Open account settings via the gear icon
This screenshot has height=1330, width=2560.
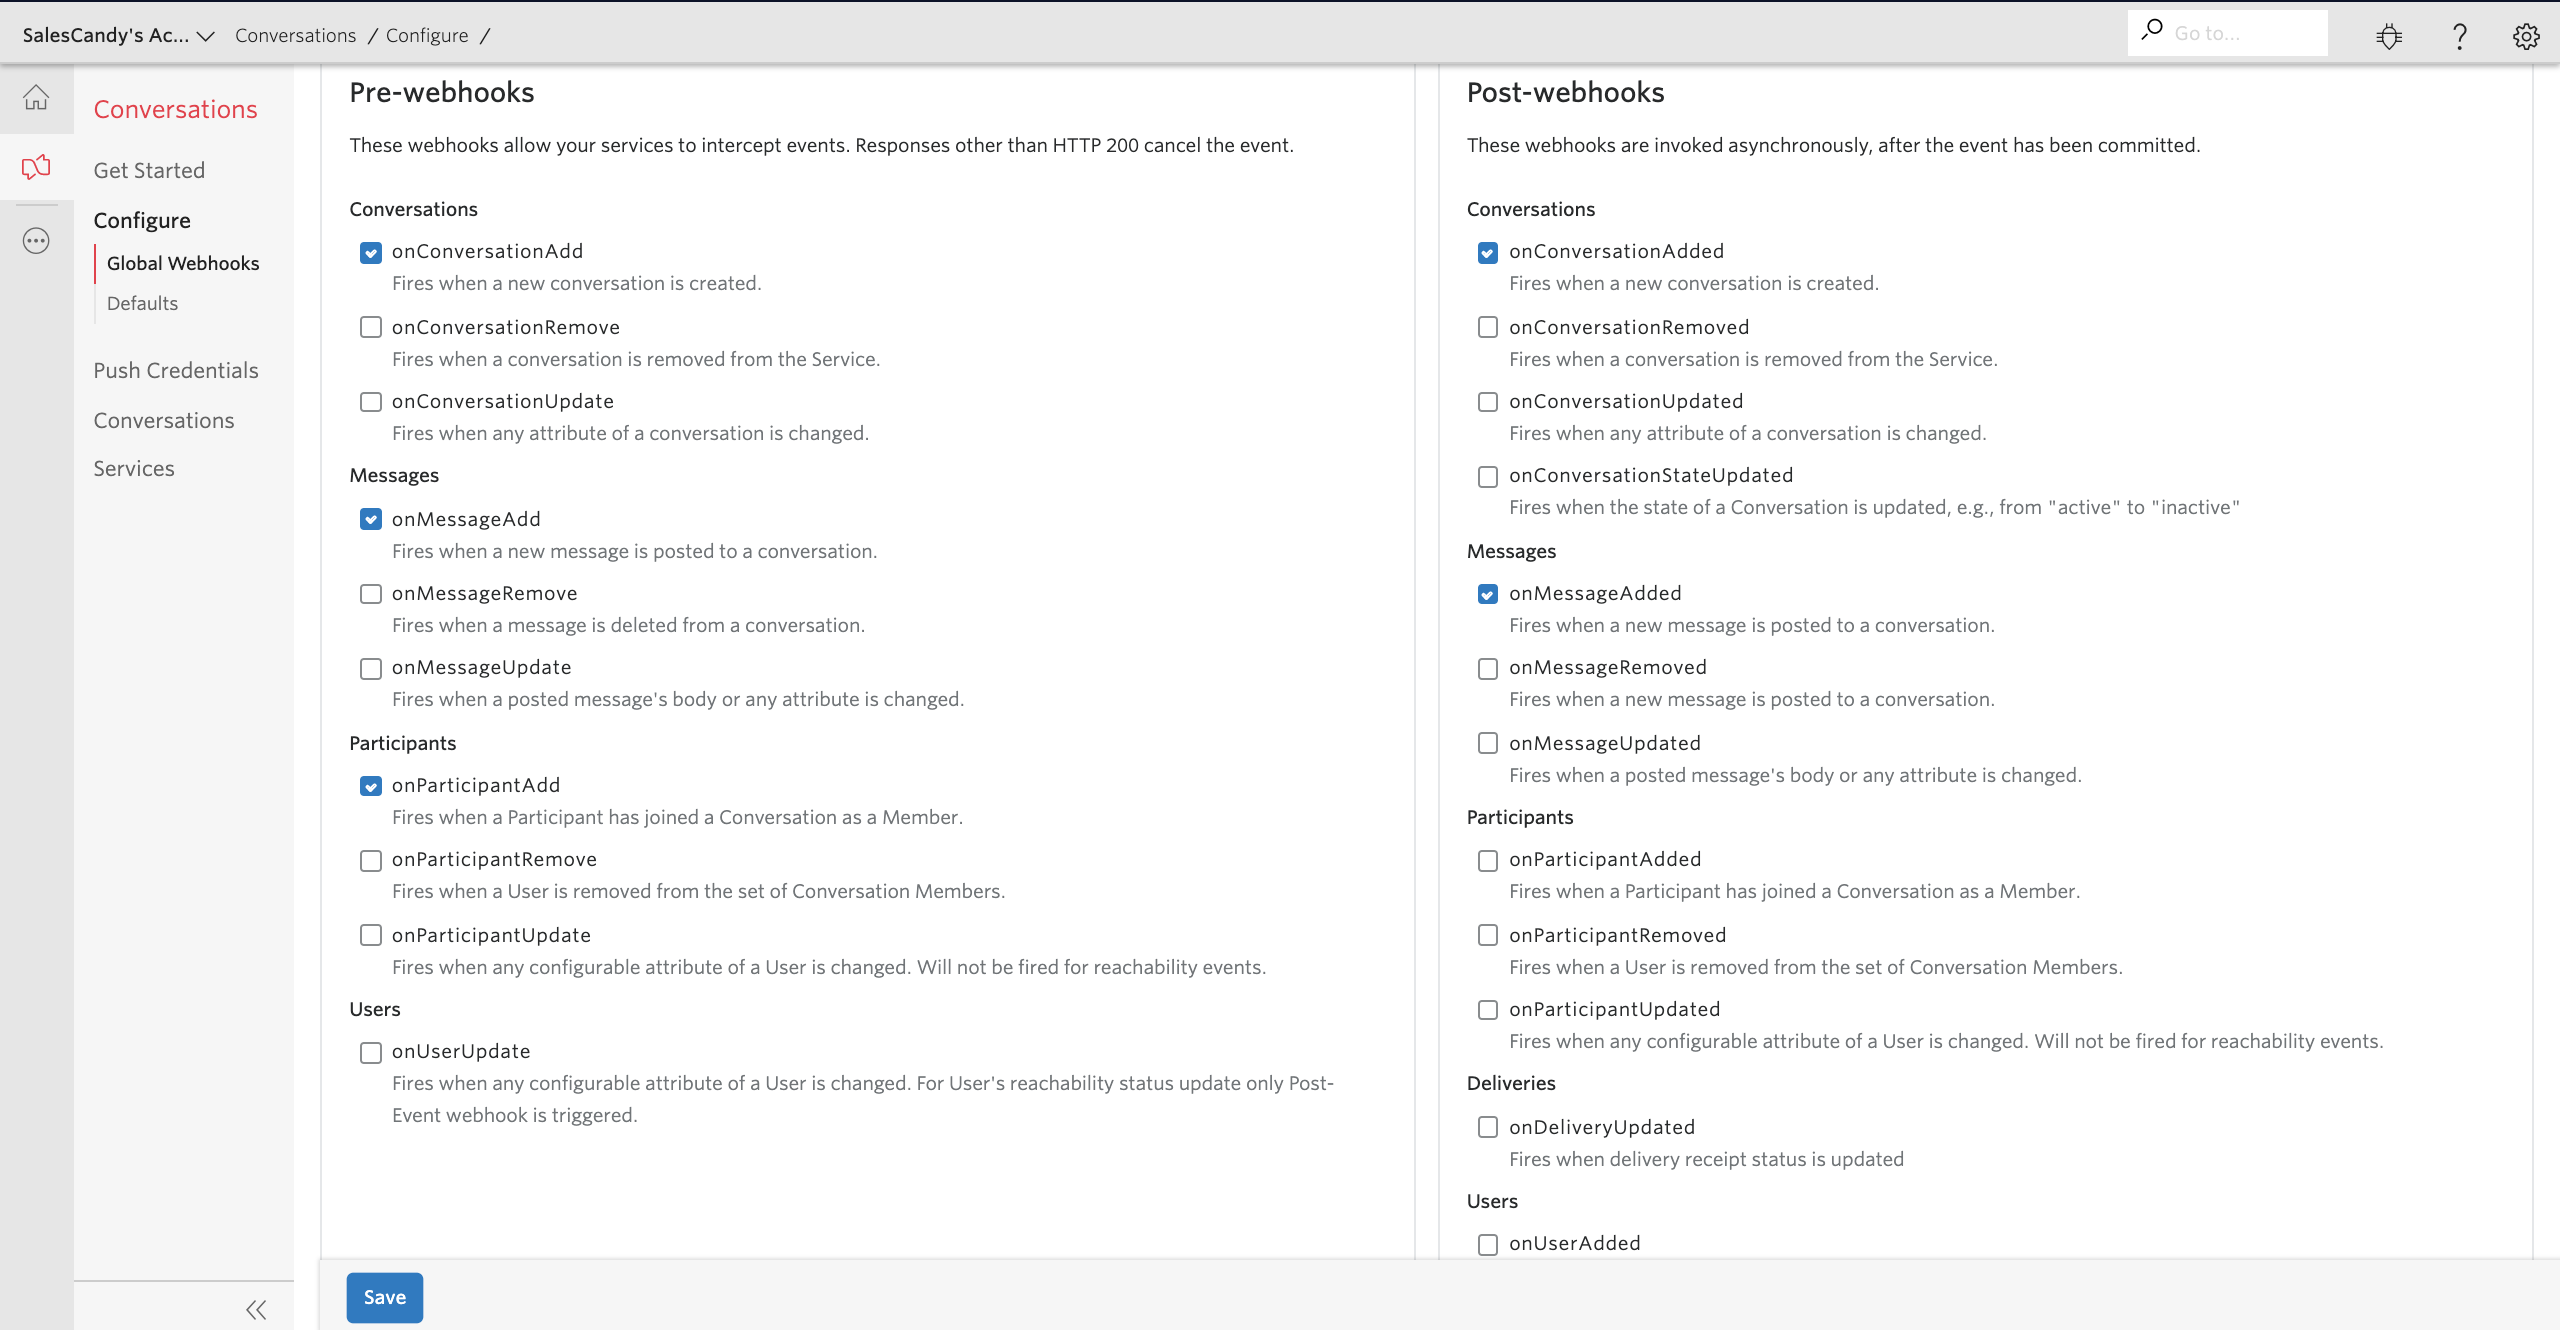2527,34
